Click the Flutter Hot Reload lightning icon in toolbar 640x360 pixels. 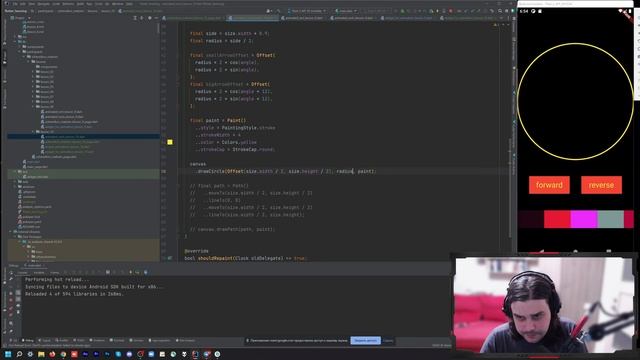[x=438, y=11]
